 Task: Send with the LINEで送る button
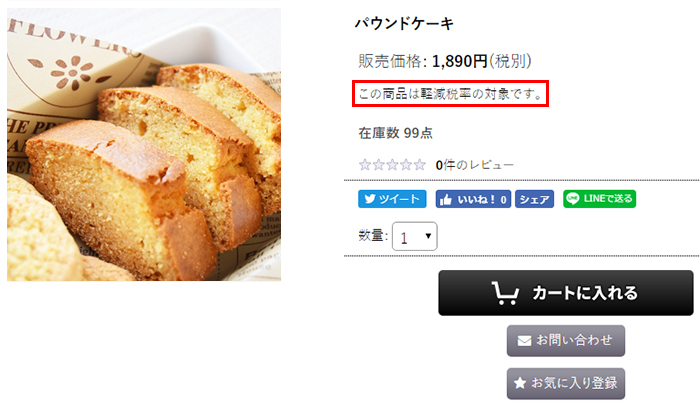(600, 199)
